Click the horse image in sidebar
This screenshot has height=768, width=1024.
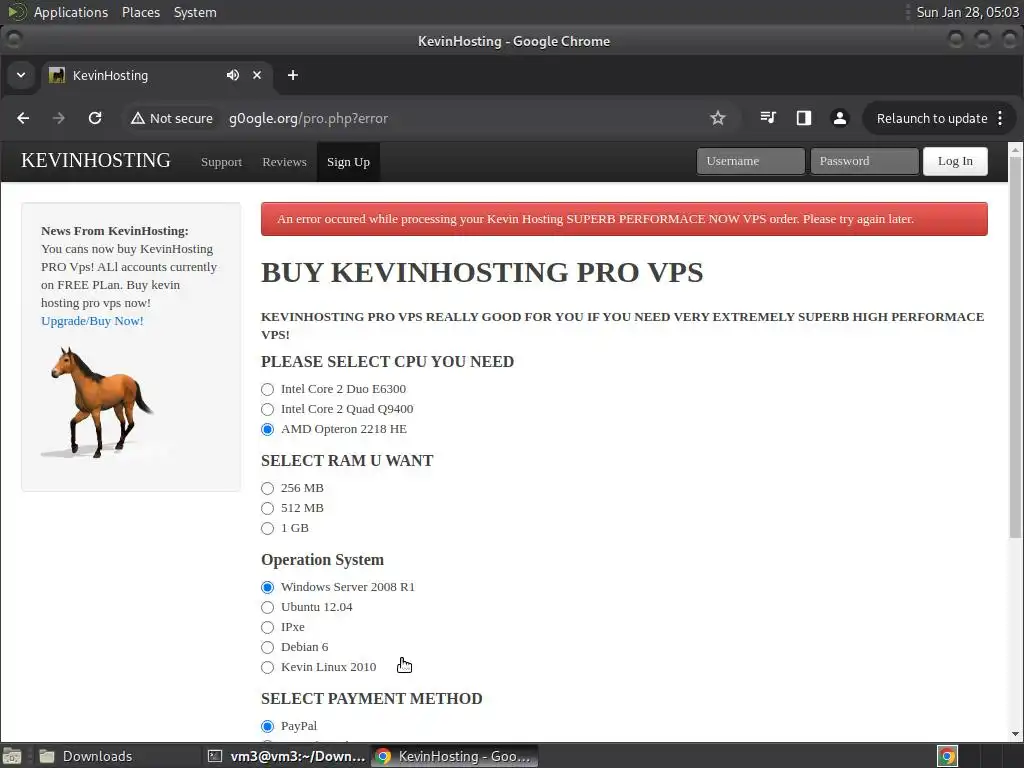97,402
